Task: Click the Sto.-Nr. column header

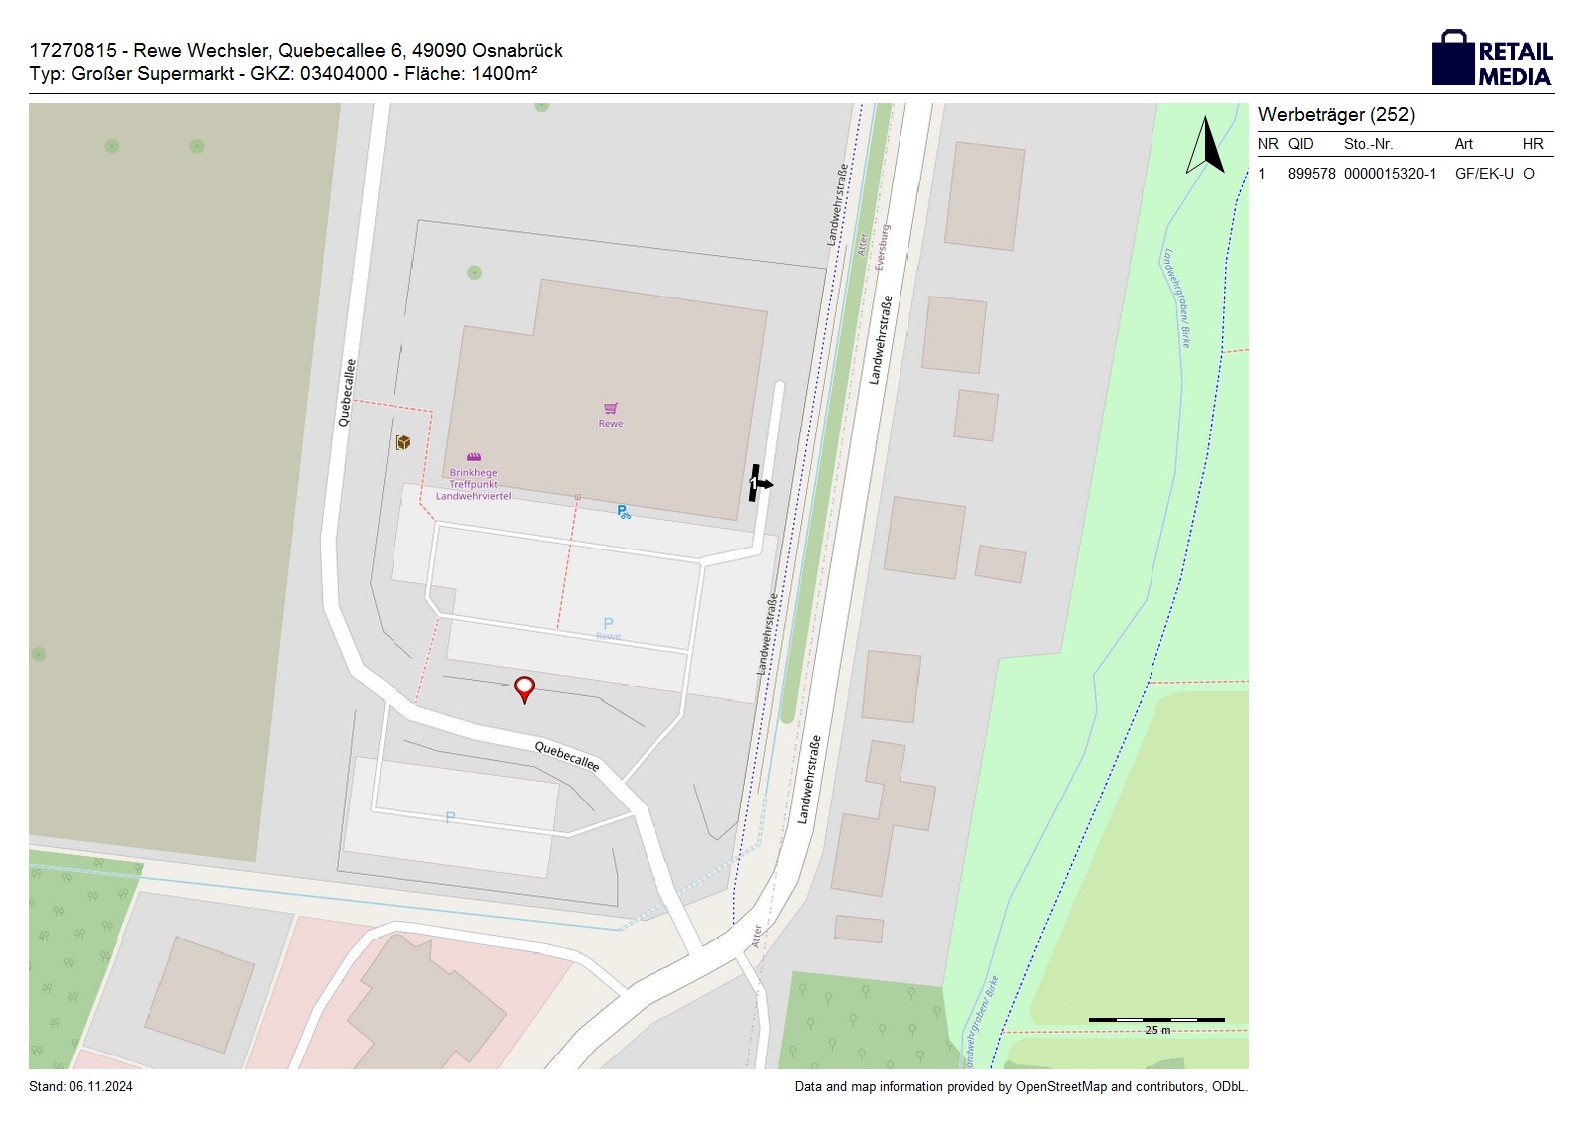Action: pos(1368,144)
